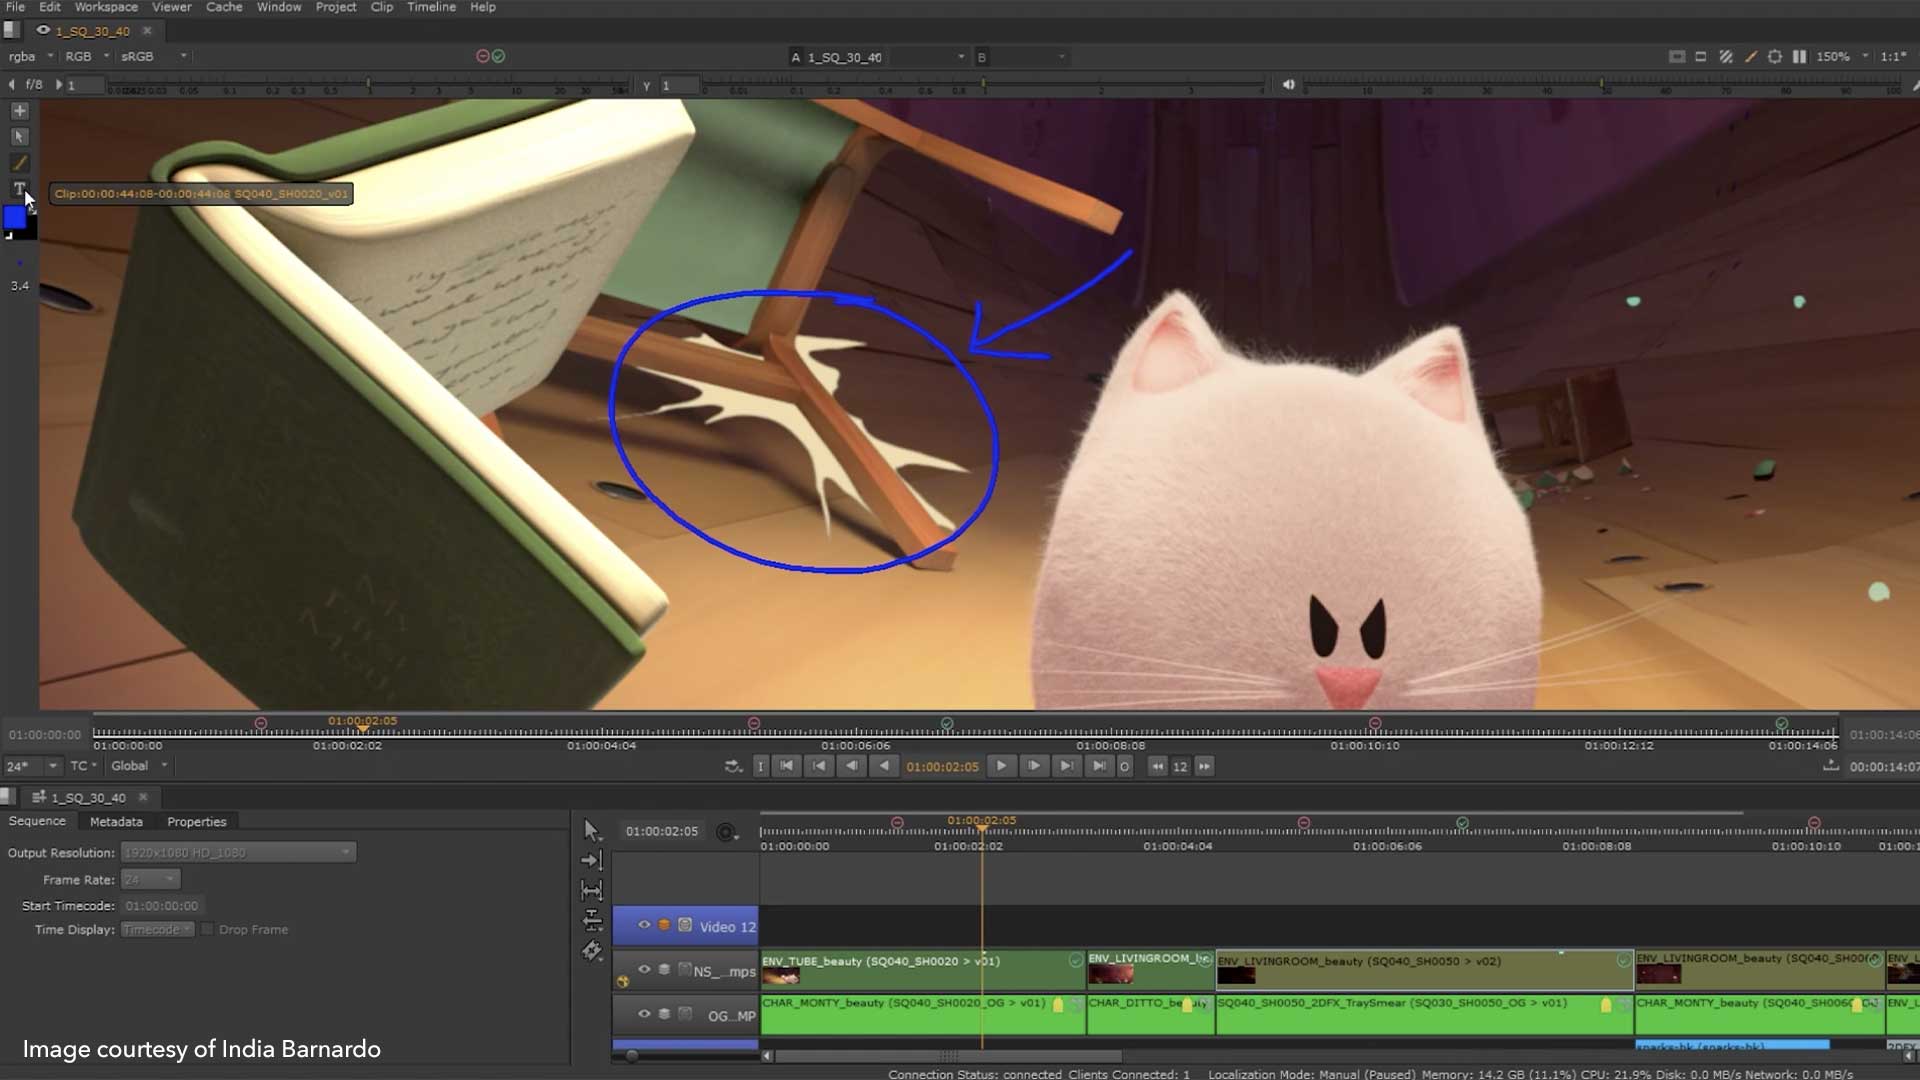
Task: Open the rgba channel layer dropdown
Action: 29,57
